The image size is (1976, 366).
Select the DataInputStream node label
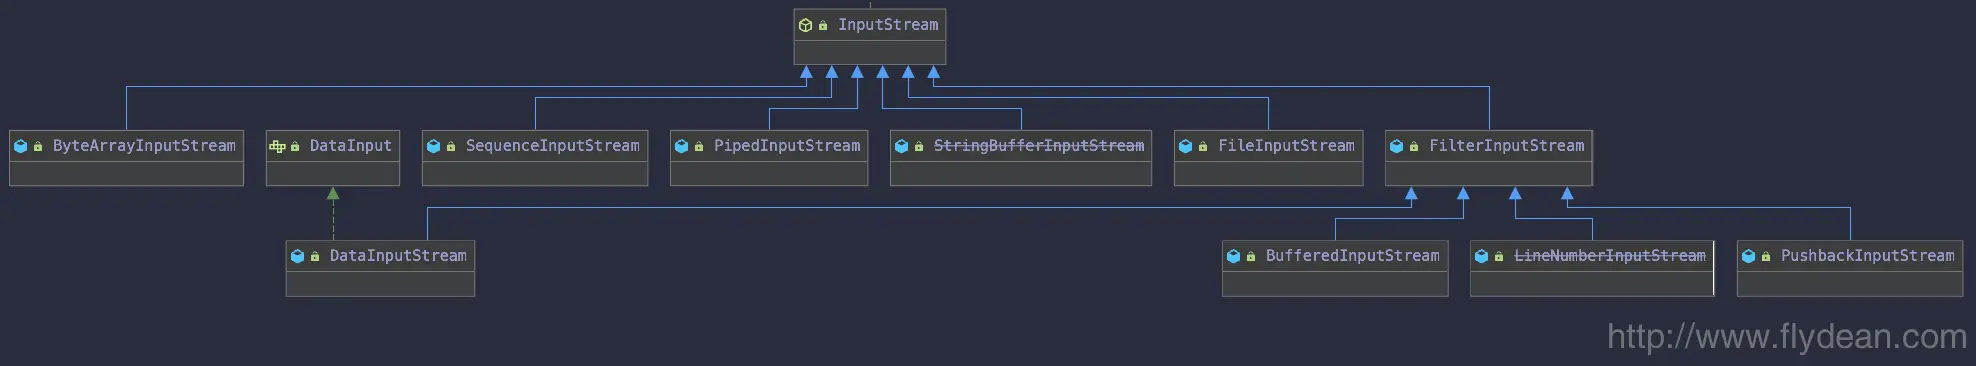tap(398, 256)
